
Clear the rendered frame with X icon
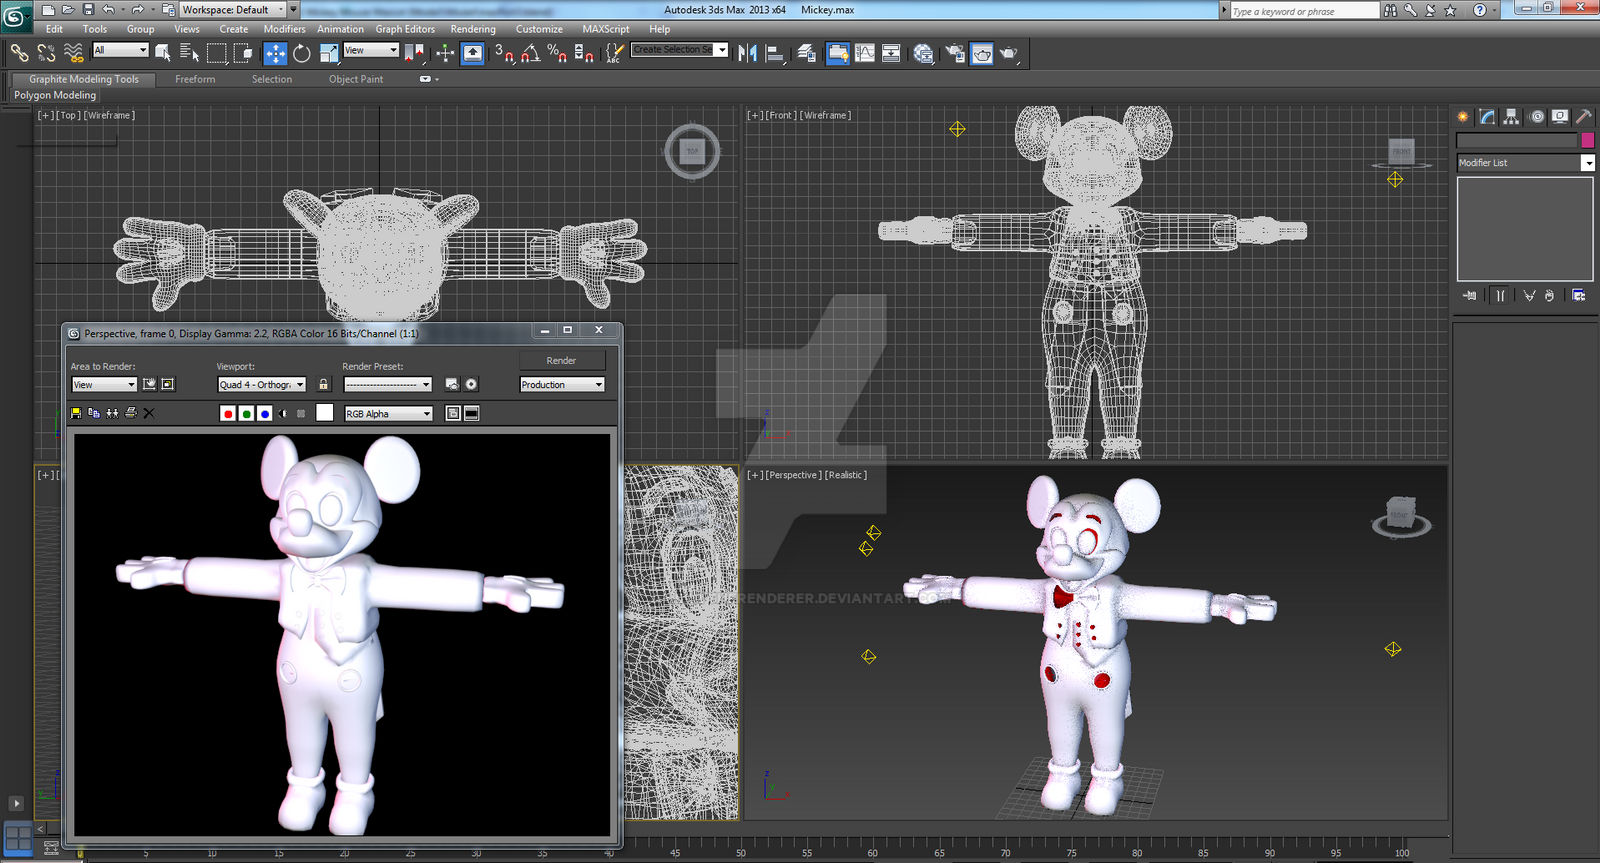pyautogui.click(x=149, y=413)
